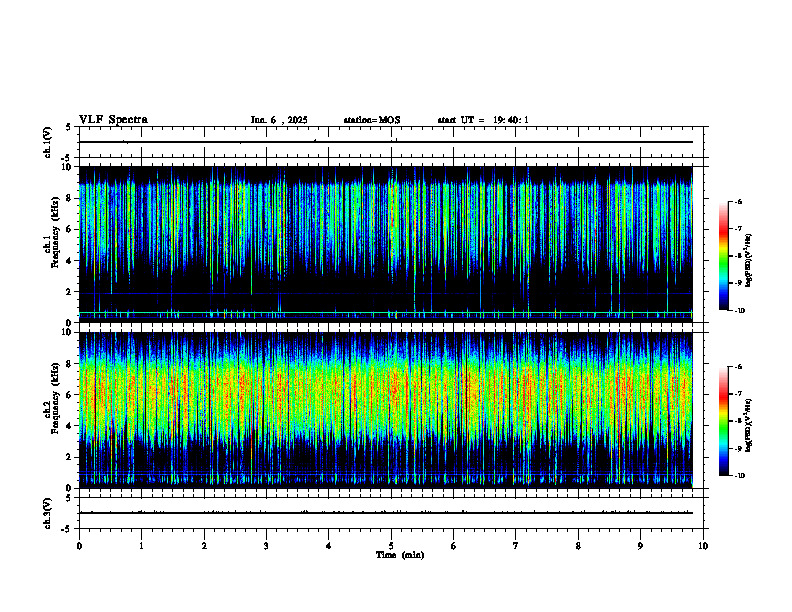Click time axis tick label "1"
The height and width of the screenshot is (612, 792).
point(141,546)
